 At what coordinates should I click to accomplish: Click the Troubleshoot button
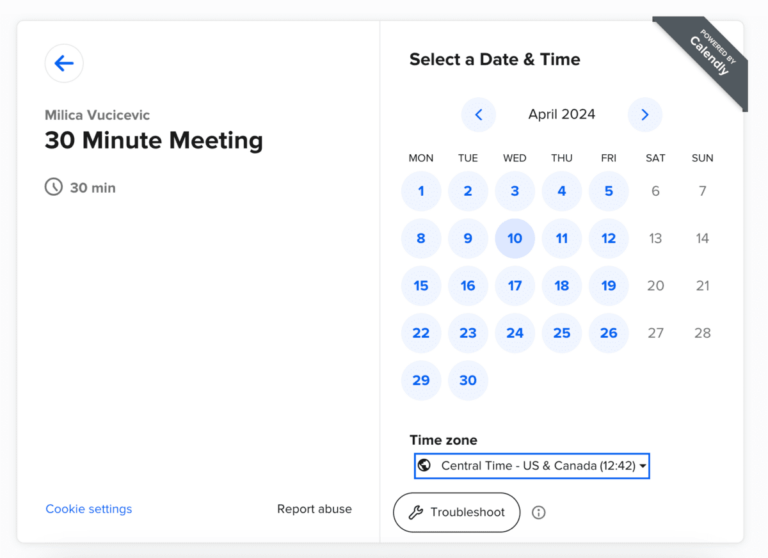(x=456, y=512)
